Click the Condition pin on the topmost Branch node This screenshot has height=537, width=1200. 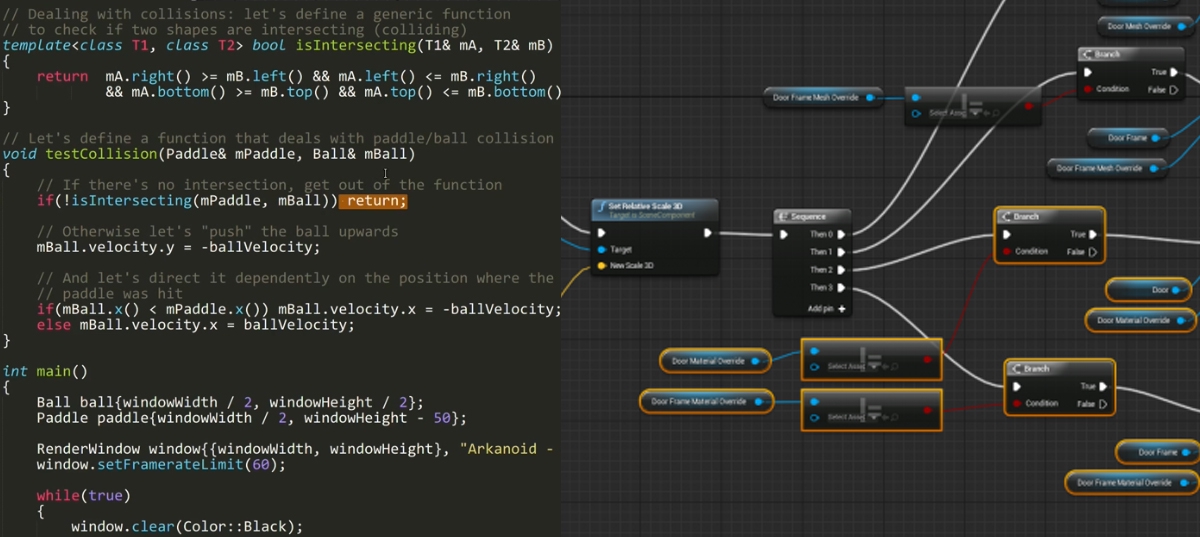(x=1087, y=89)
